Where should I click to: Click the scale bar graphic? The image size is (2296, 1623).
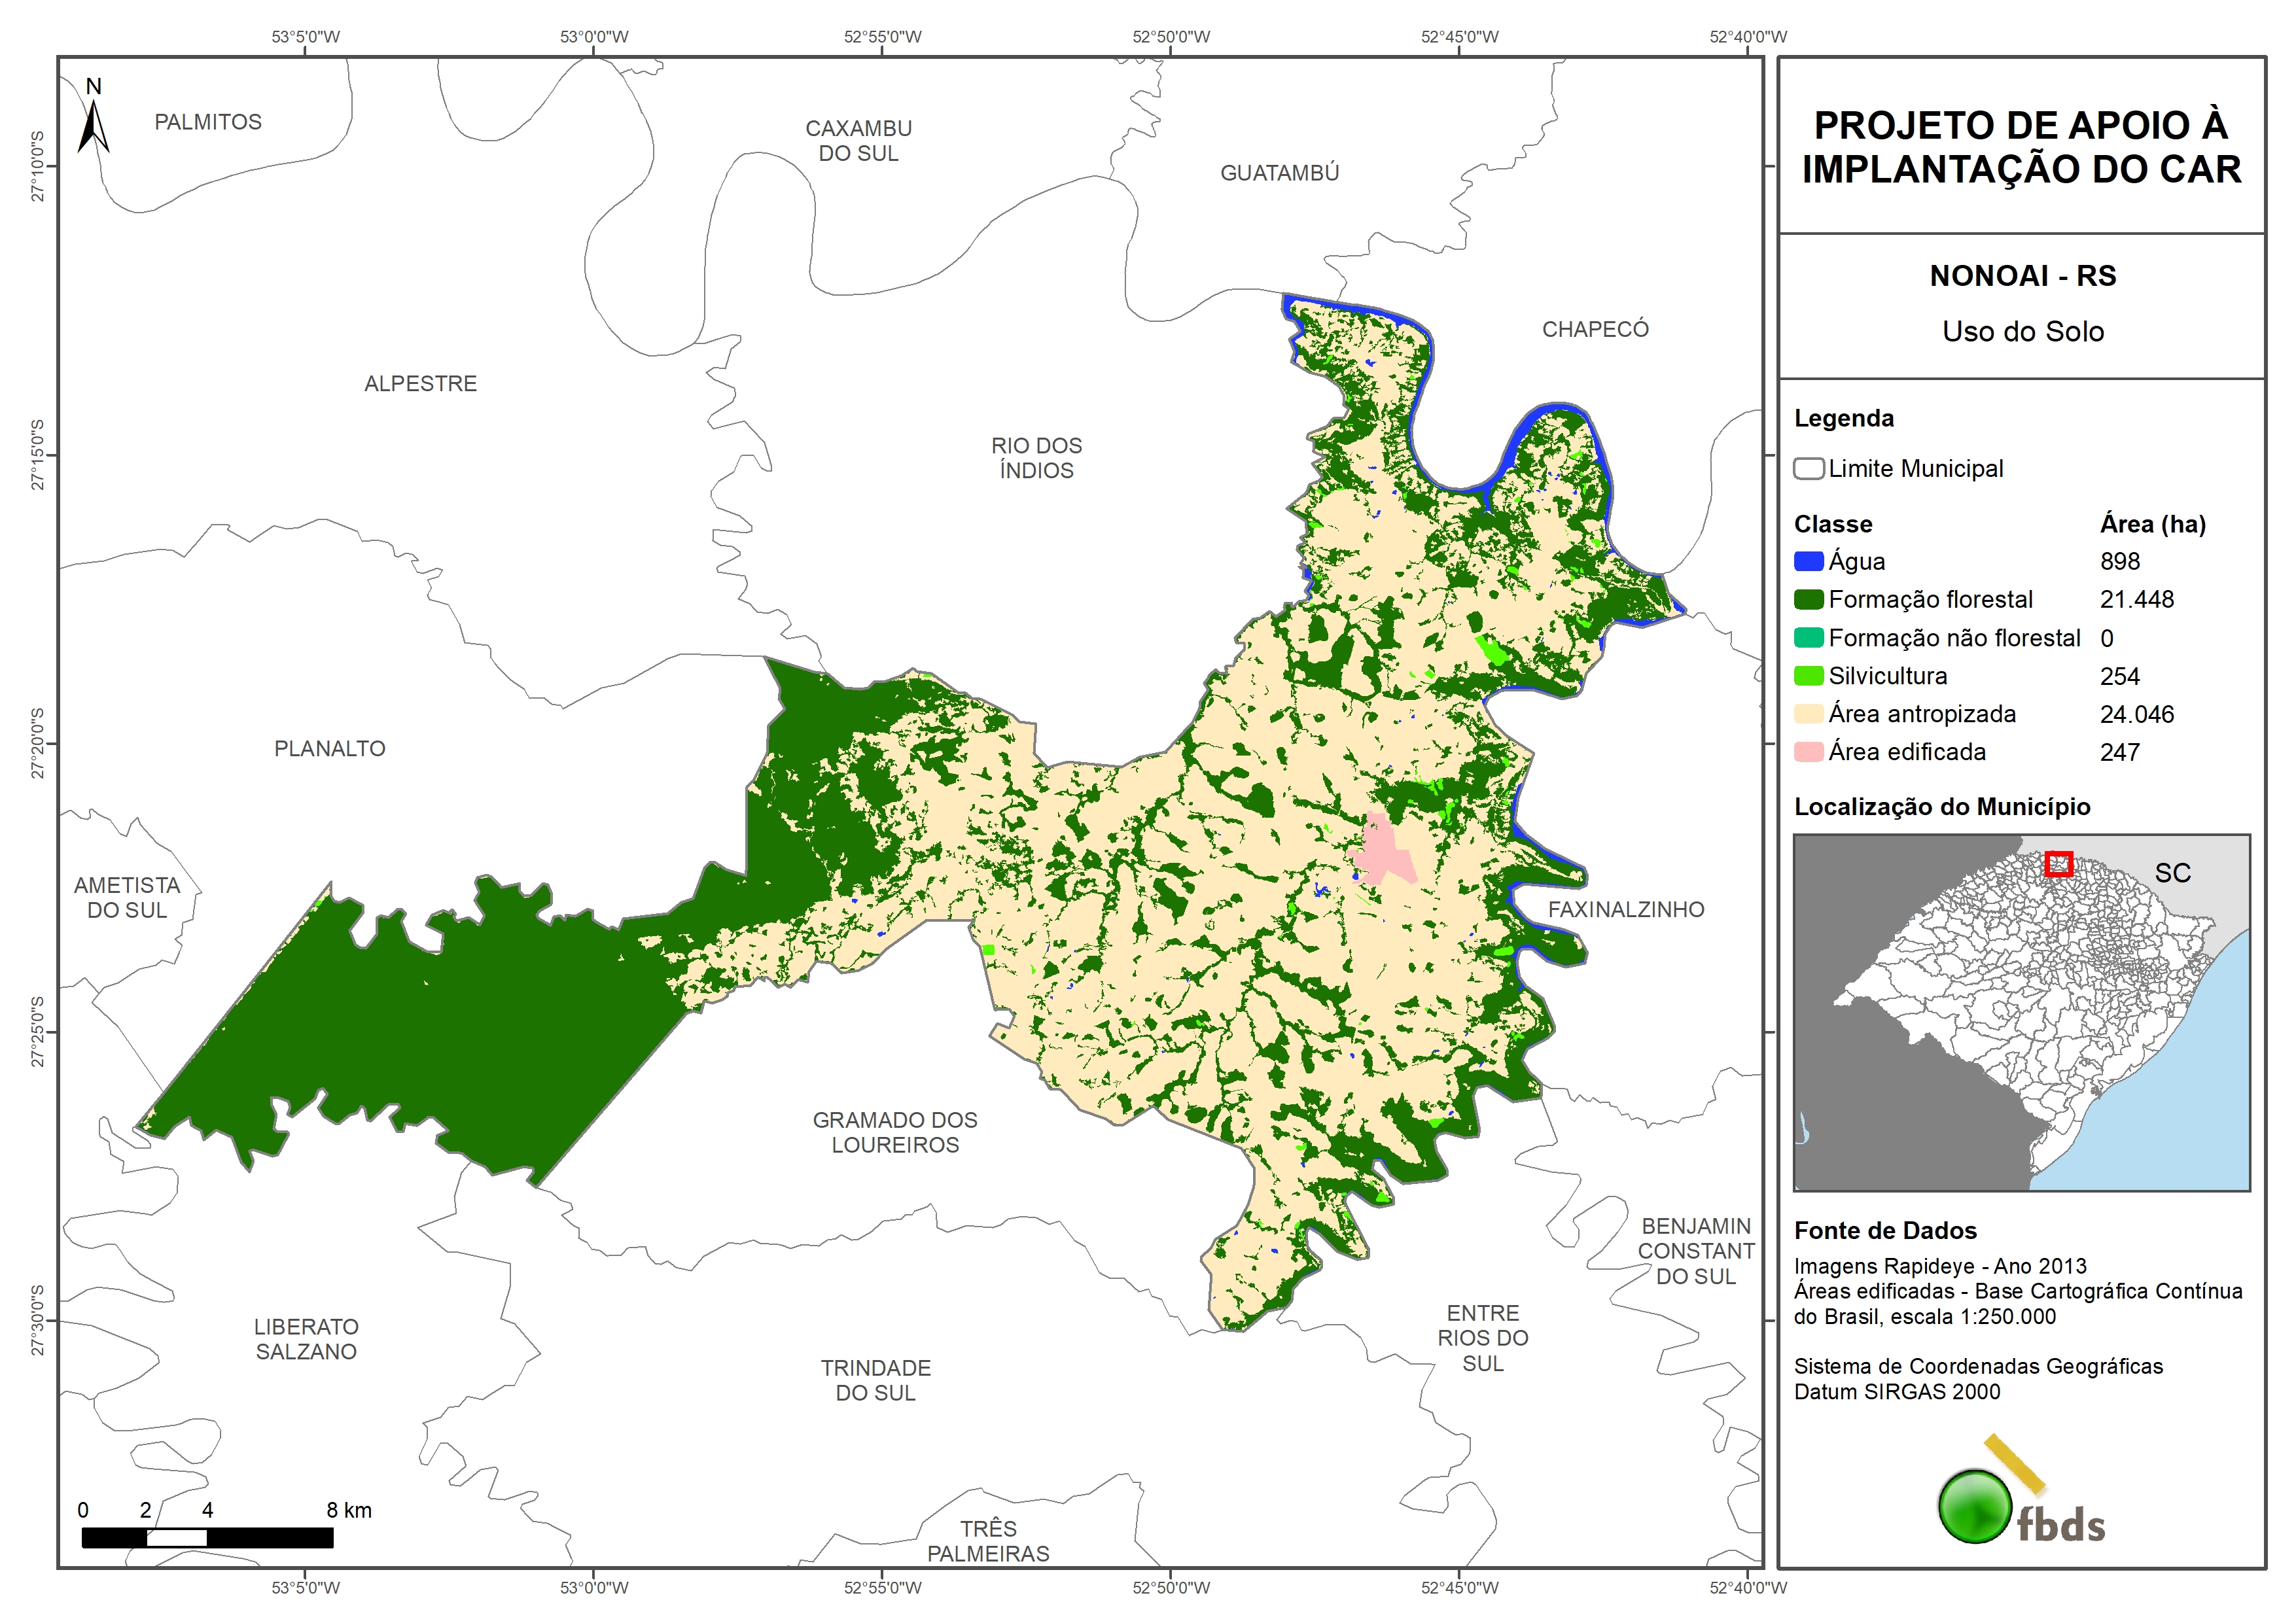click(x=207, y=1537)
